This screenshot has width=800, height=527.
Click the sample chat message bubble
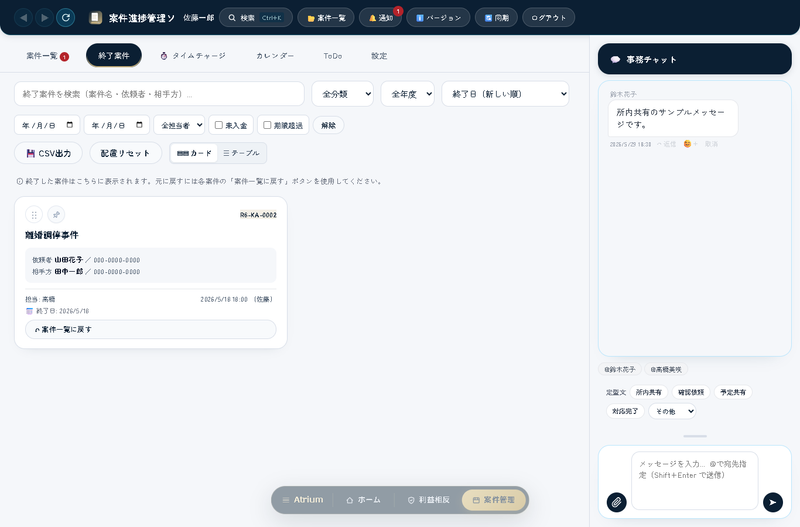(x=673, y=118)
